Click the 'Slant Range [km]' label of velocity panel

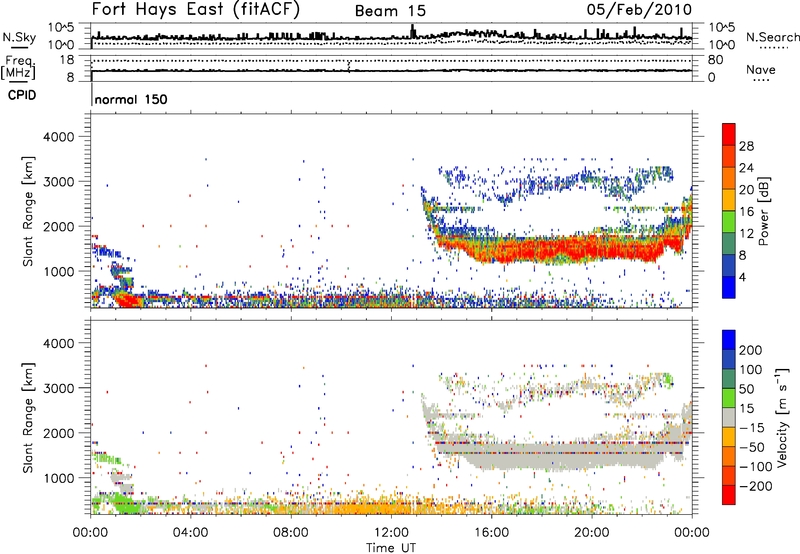point(29,418)
